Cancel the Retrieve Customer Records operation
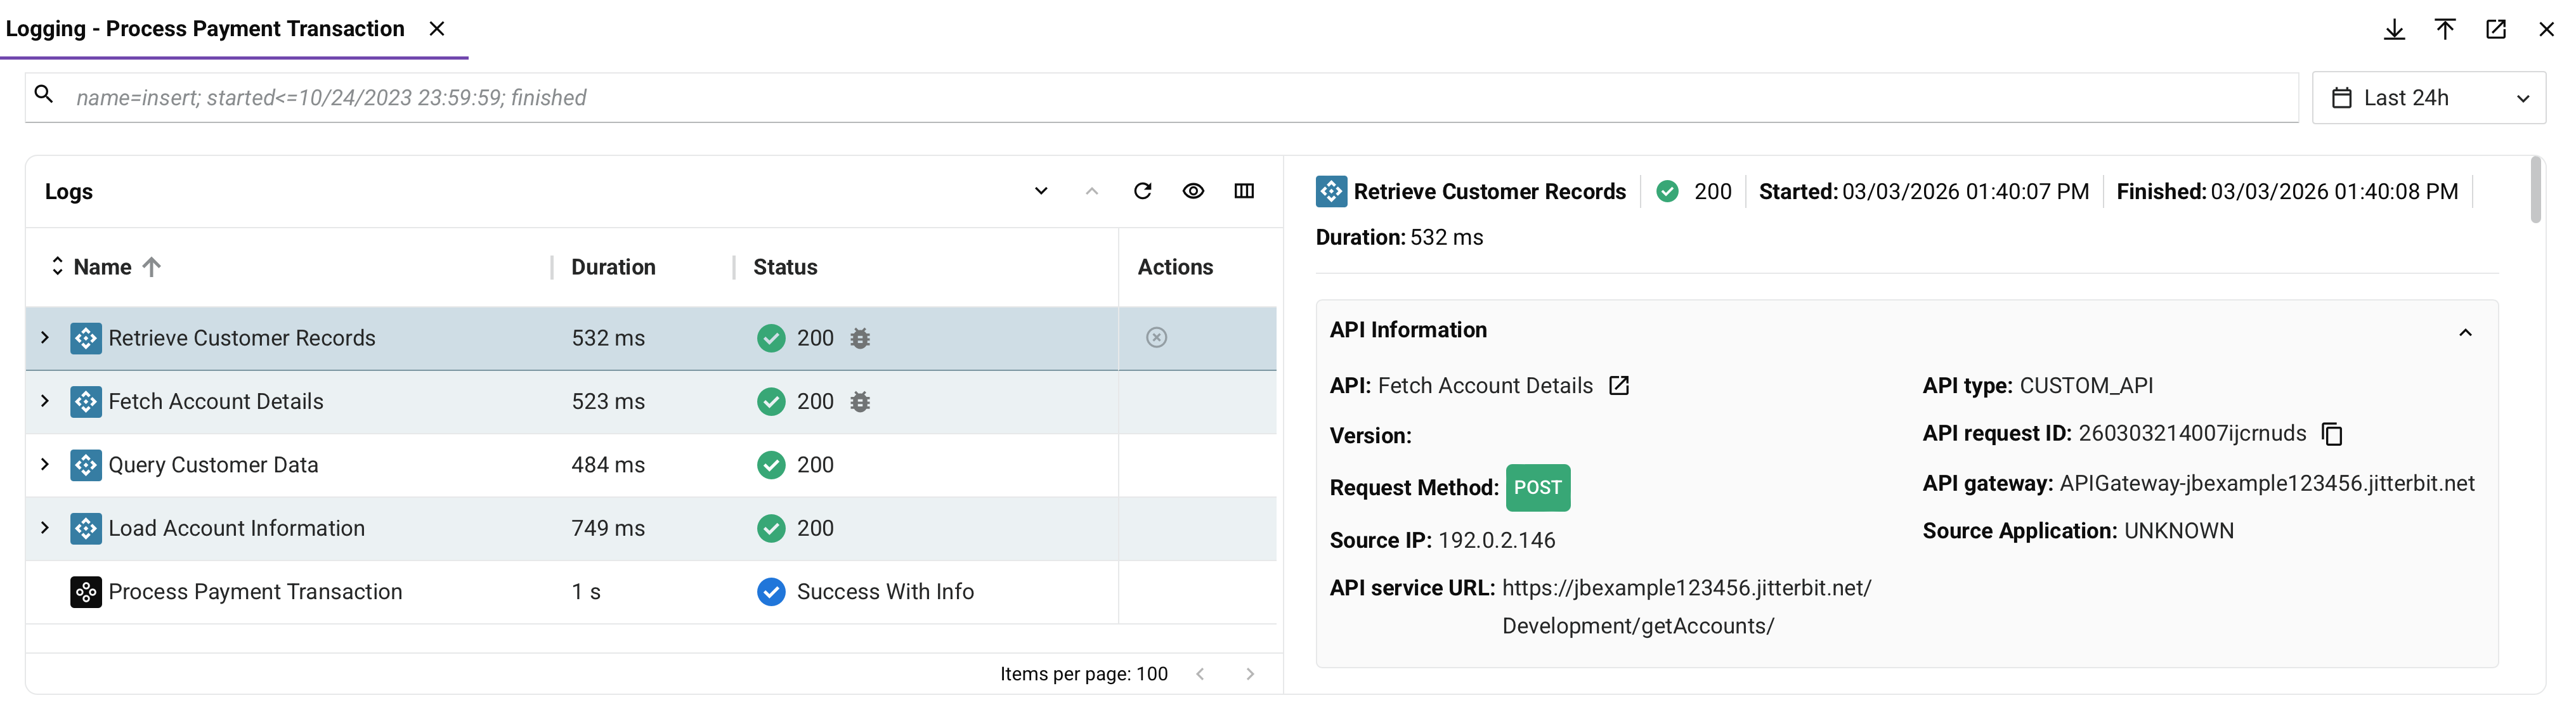Image resolution: width=2576 pixels, height=719 pixels. tap(1157, 338)
